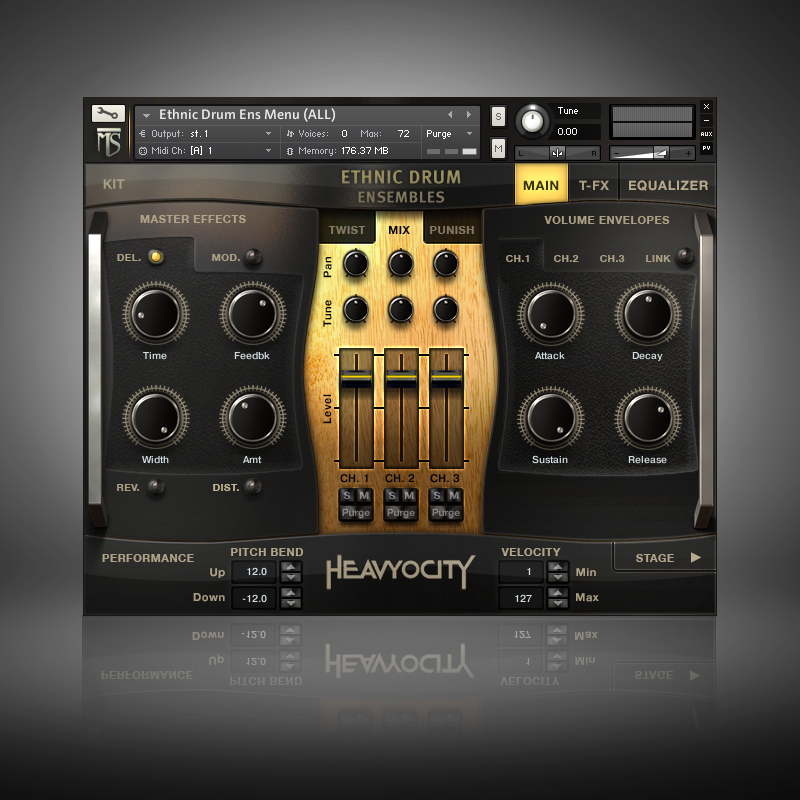Screen dimensions: 800x800
Task: Toggle the REV. effect LED
Action: 156,487
